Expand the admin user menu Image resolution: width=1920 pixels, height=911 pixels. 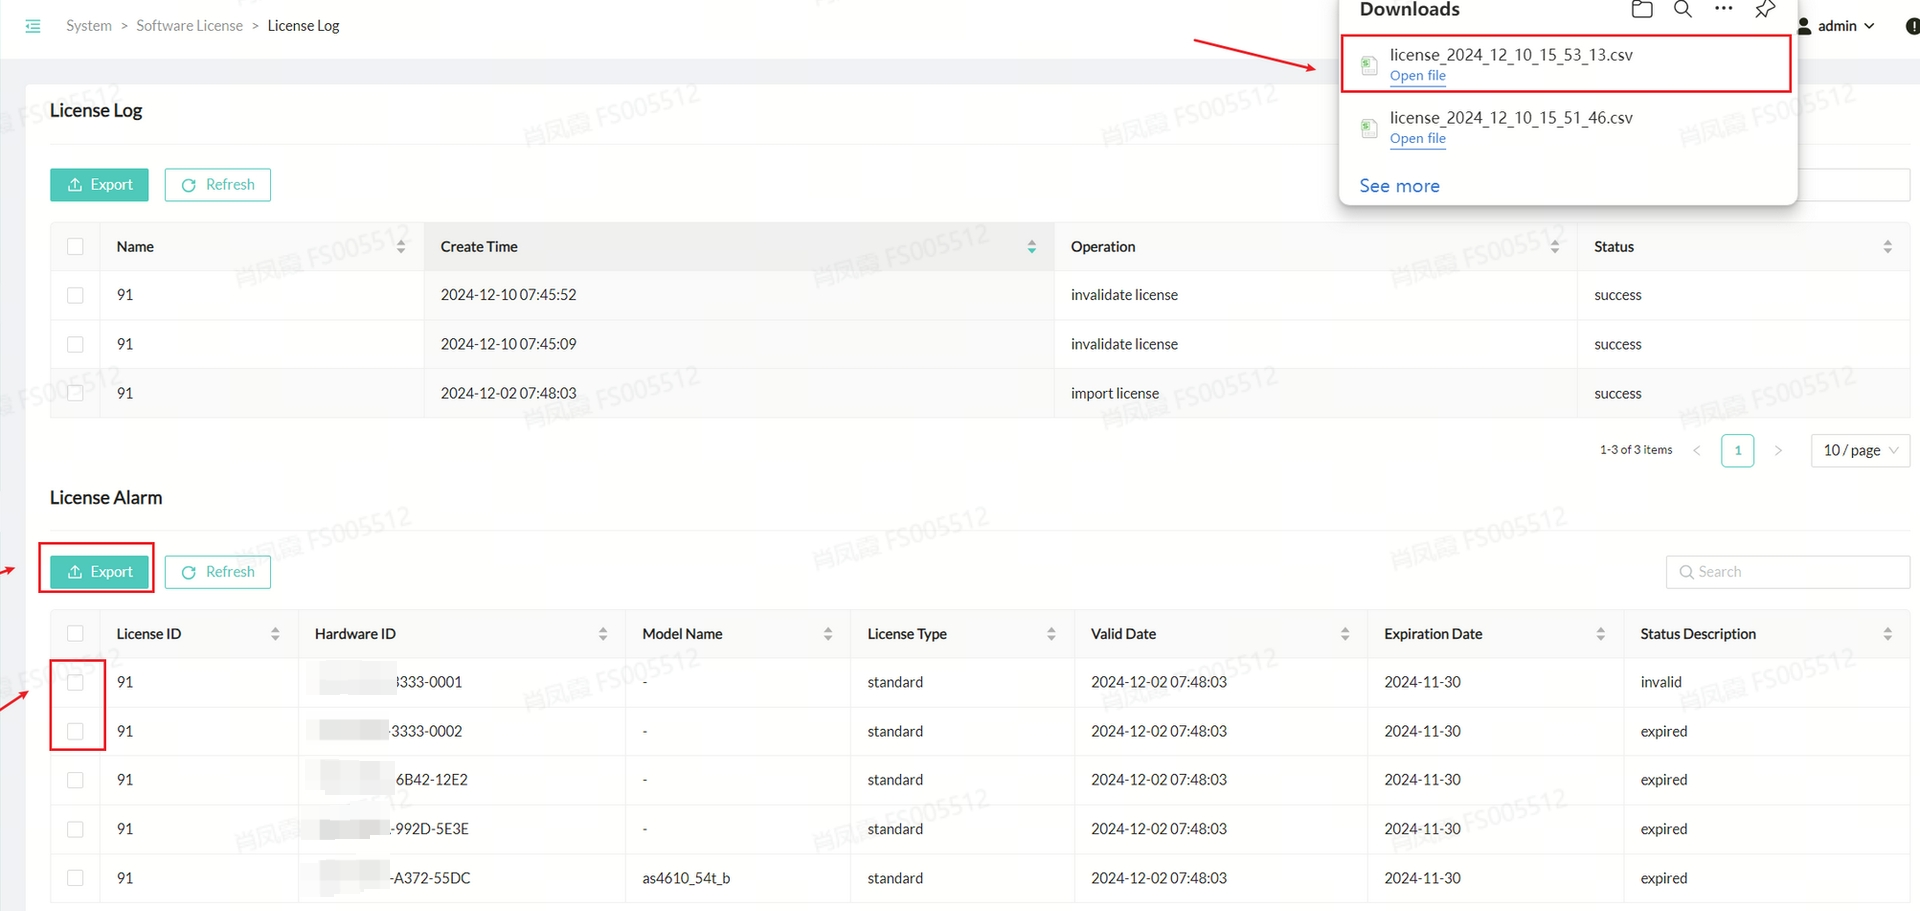pos(1837,26)
